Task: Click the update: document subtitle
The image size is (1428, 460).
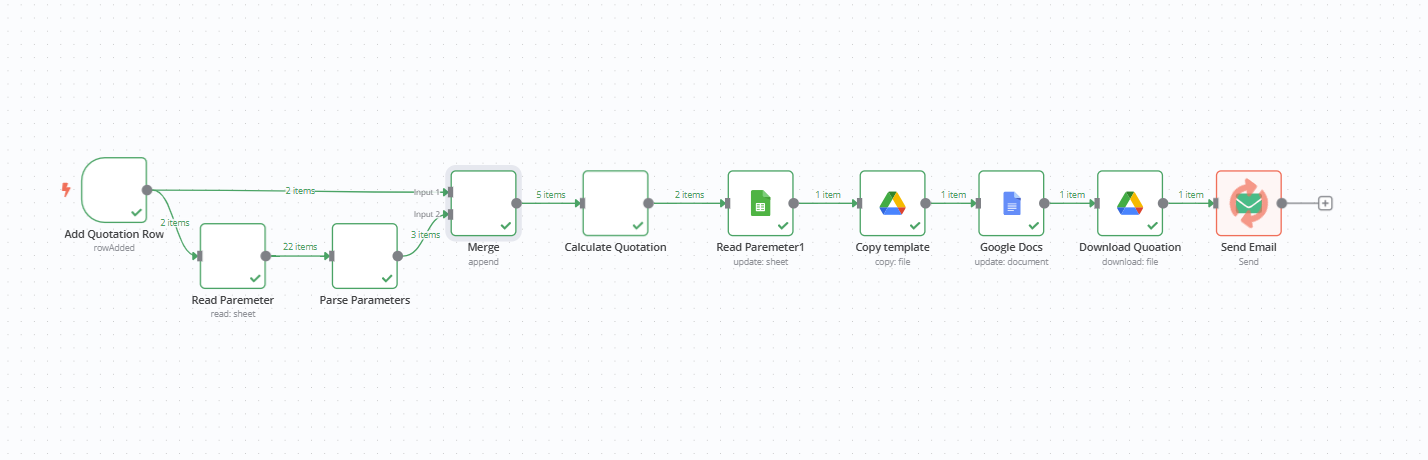Action: tap(1011, 262)
